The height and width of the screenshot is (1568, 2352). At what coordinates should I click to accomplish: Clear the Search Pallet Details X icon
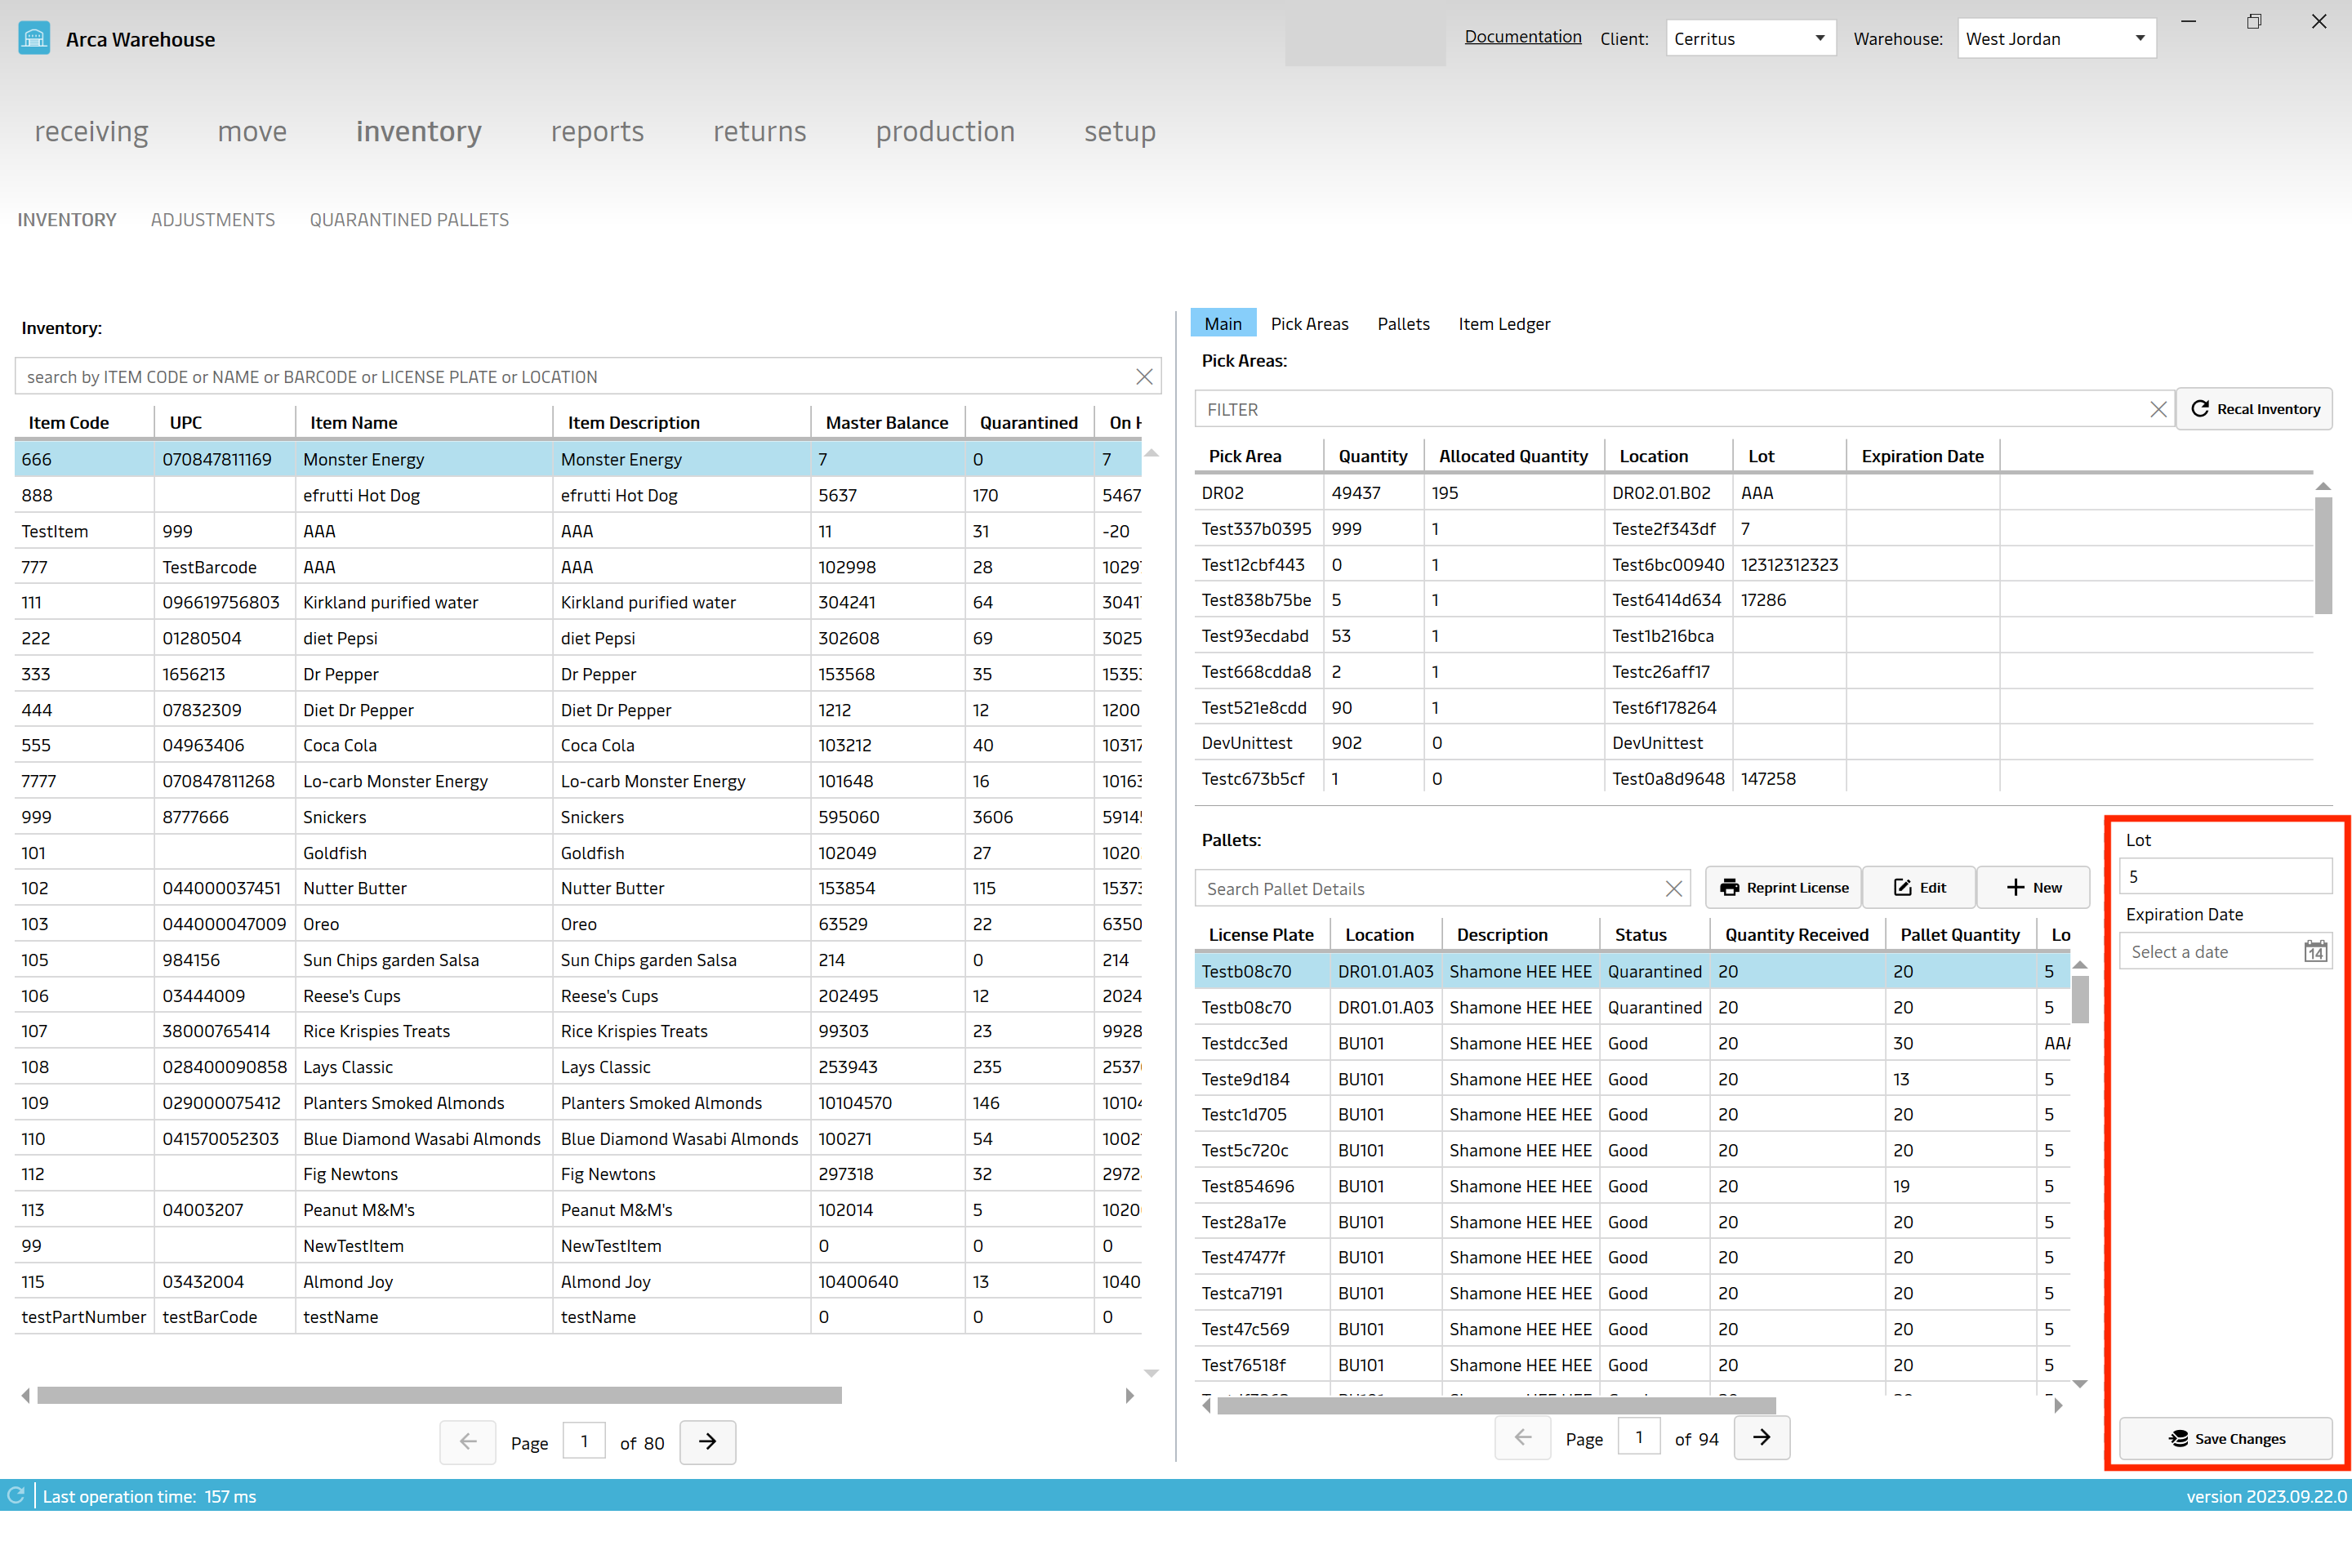pos(1673,888)
